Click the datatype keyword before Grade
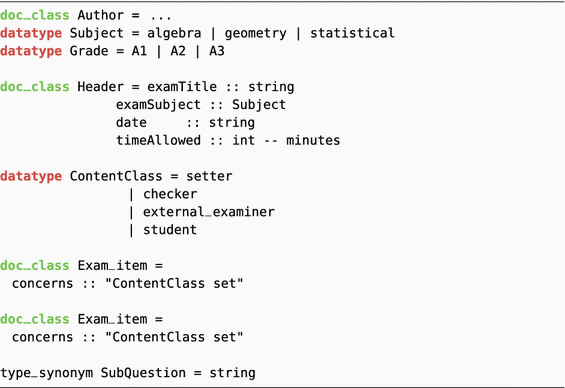 (31, 51)
